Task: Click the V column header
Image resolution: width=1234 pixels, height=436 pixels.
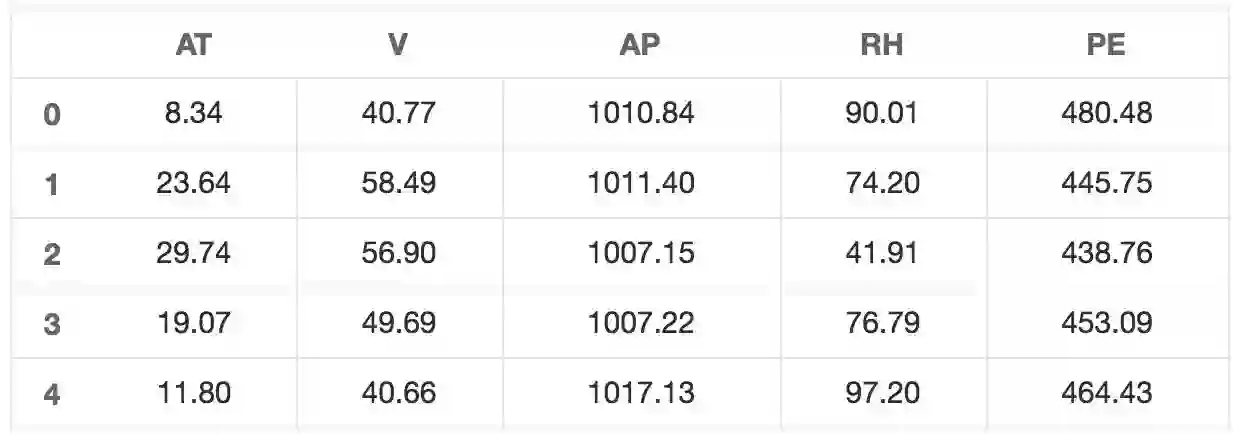Action: point(398,46)
